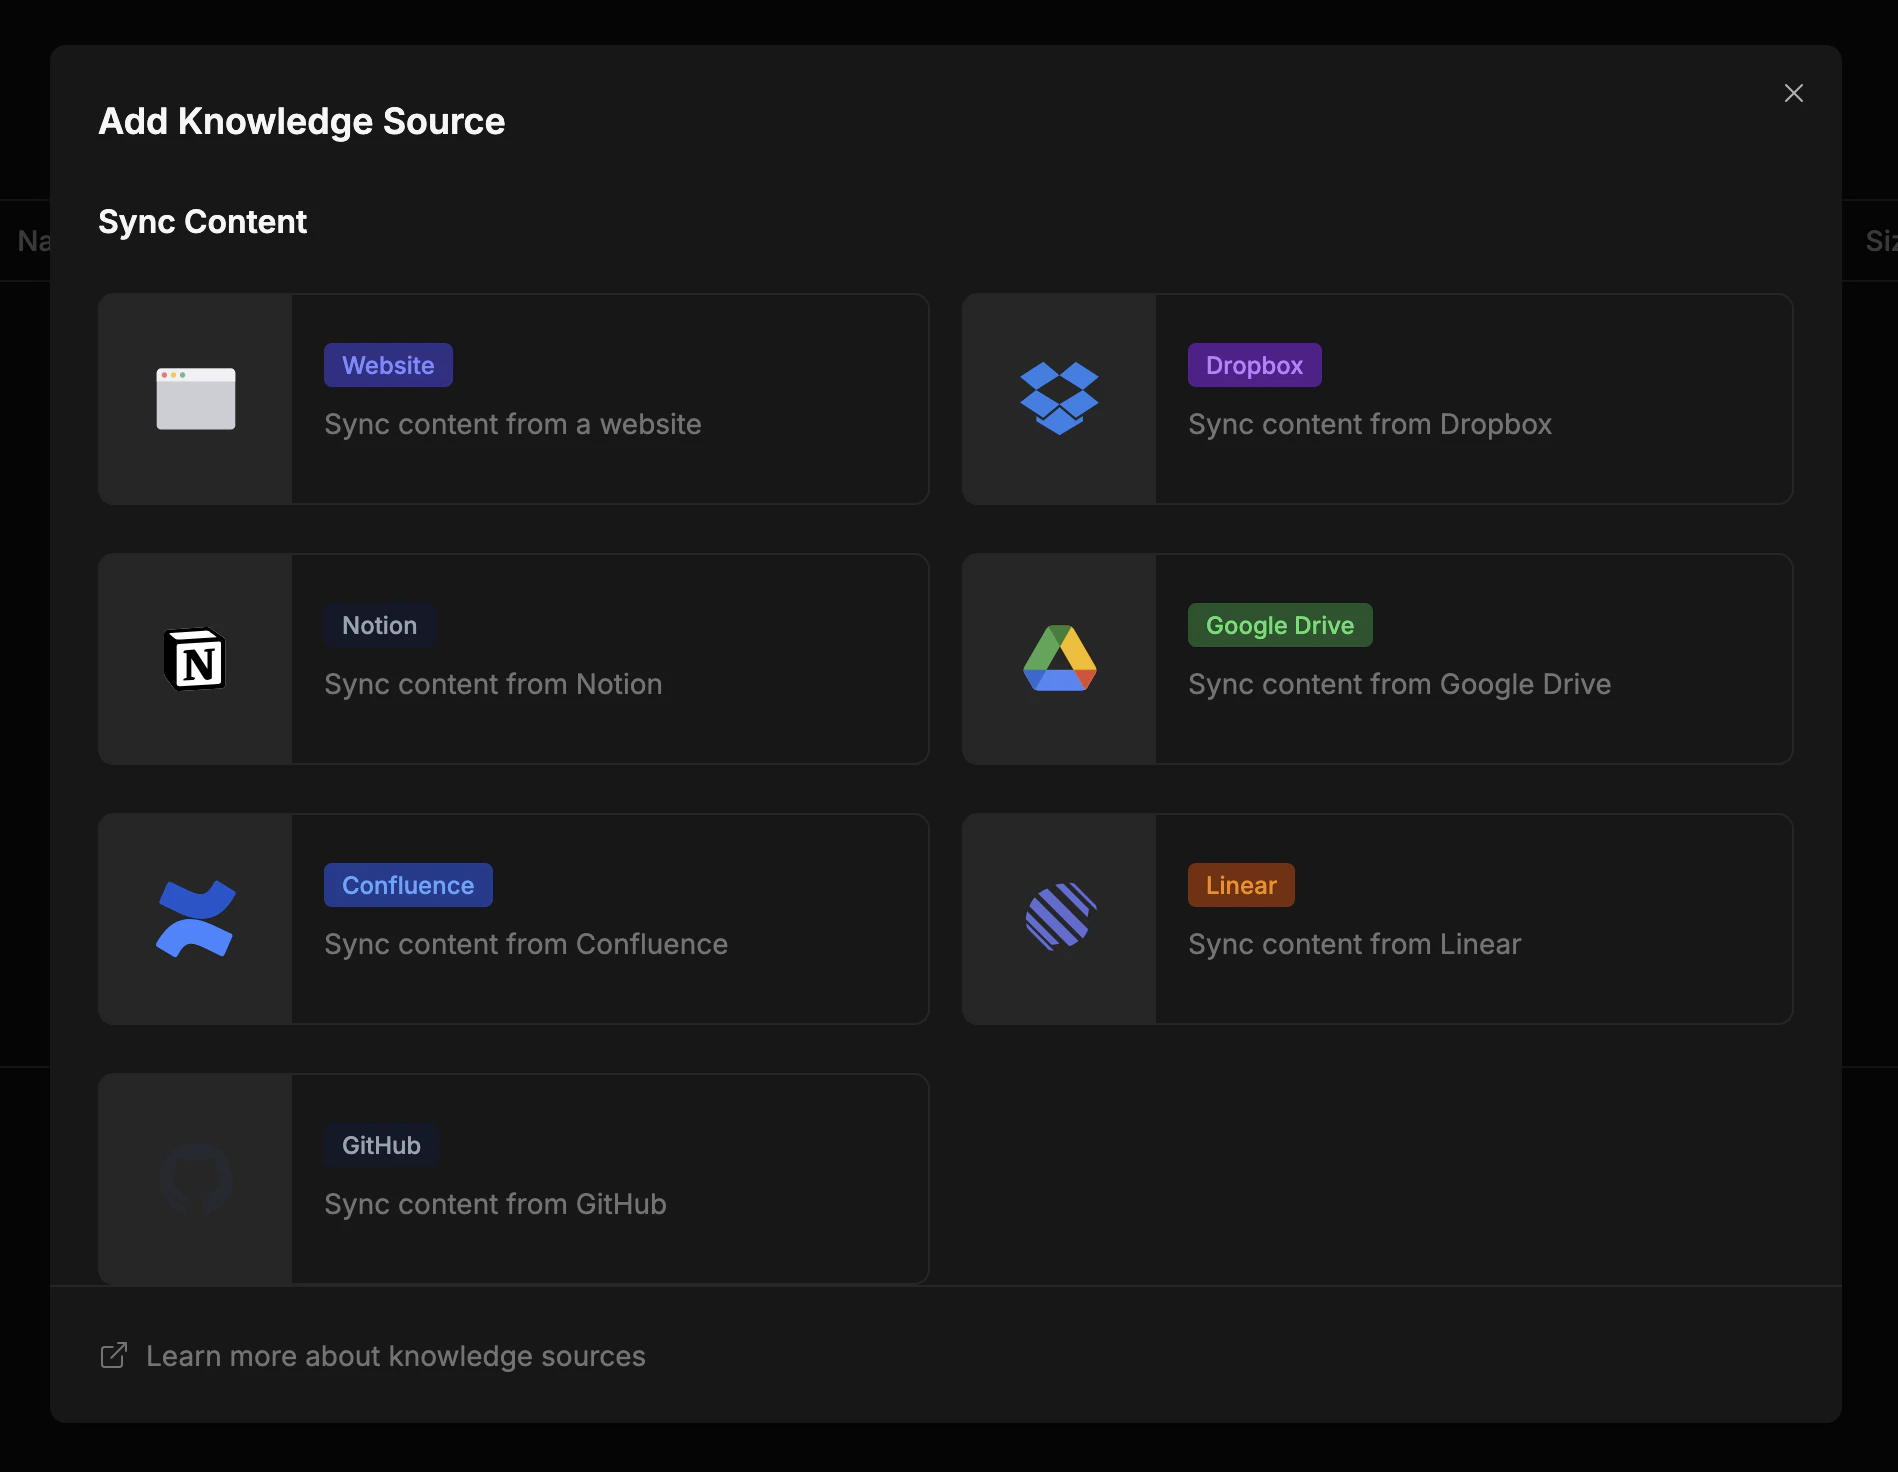Choose Sync content from Confluence
This screenshot has height=1472, width=1898.
pos(610,919)
